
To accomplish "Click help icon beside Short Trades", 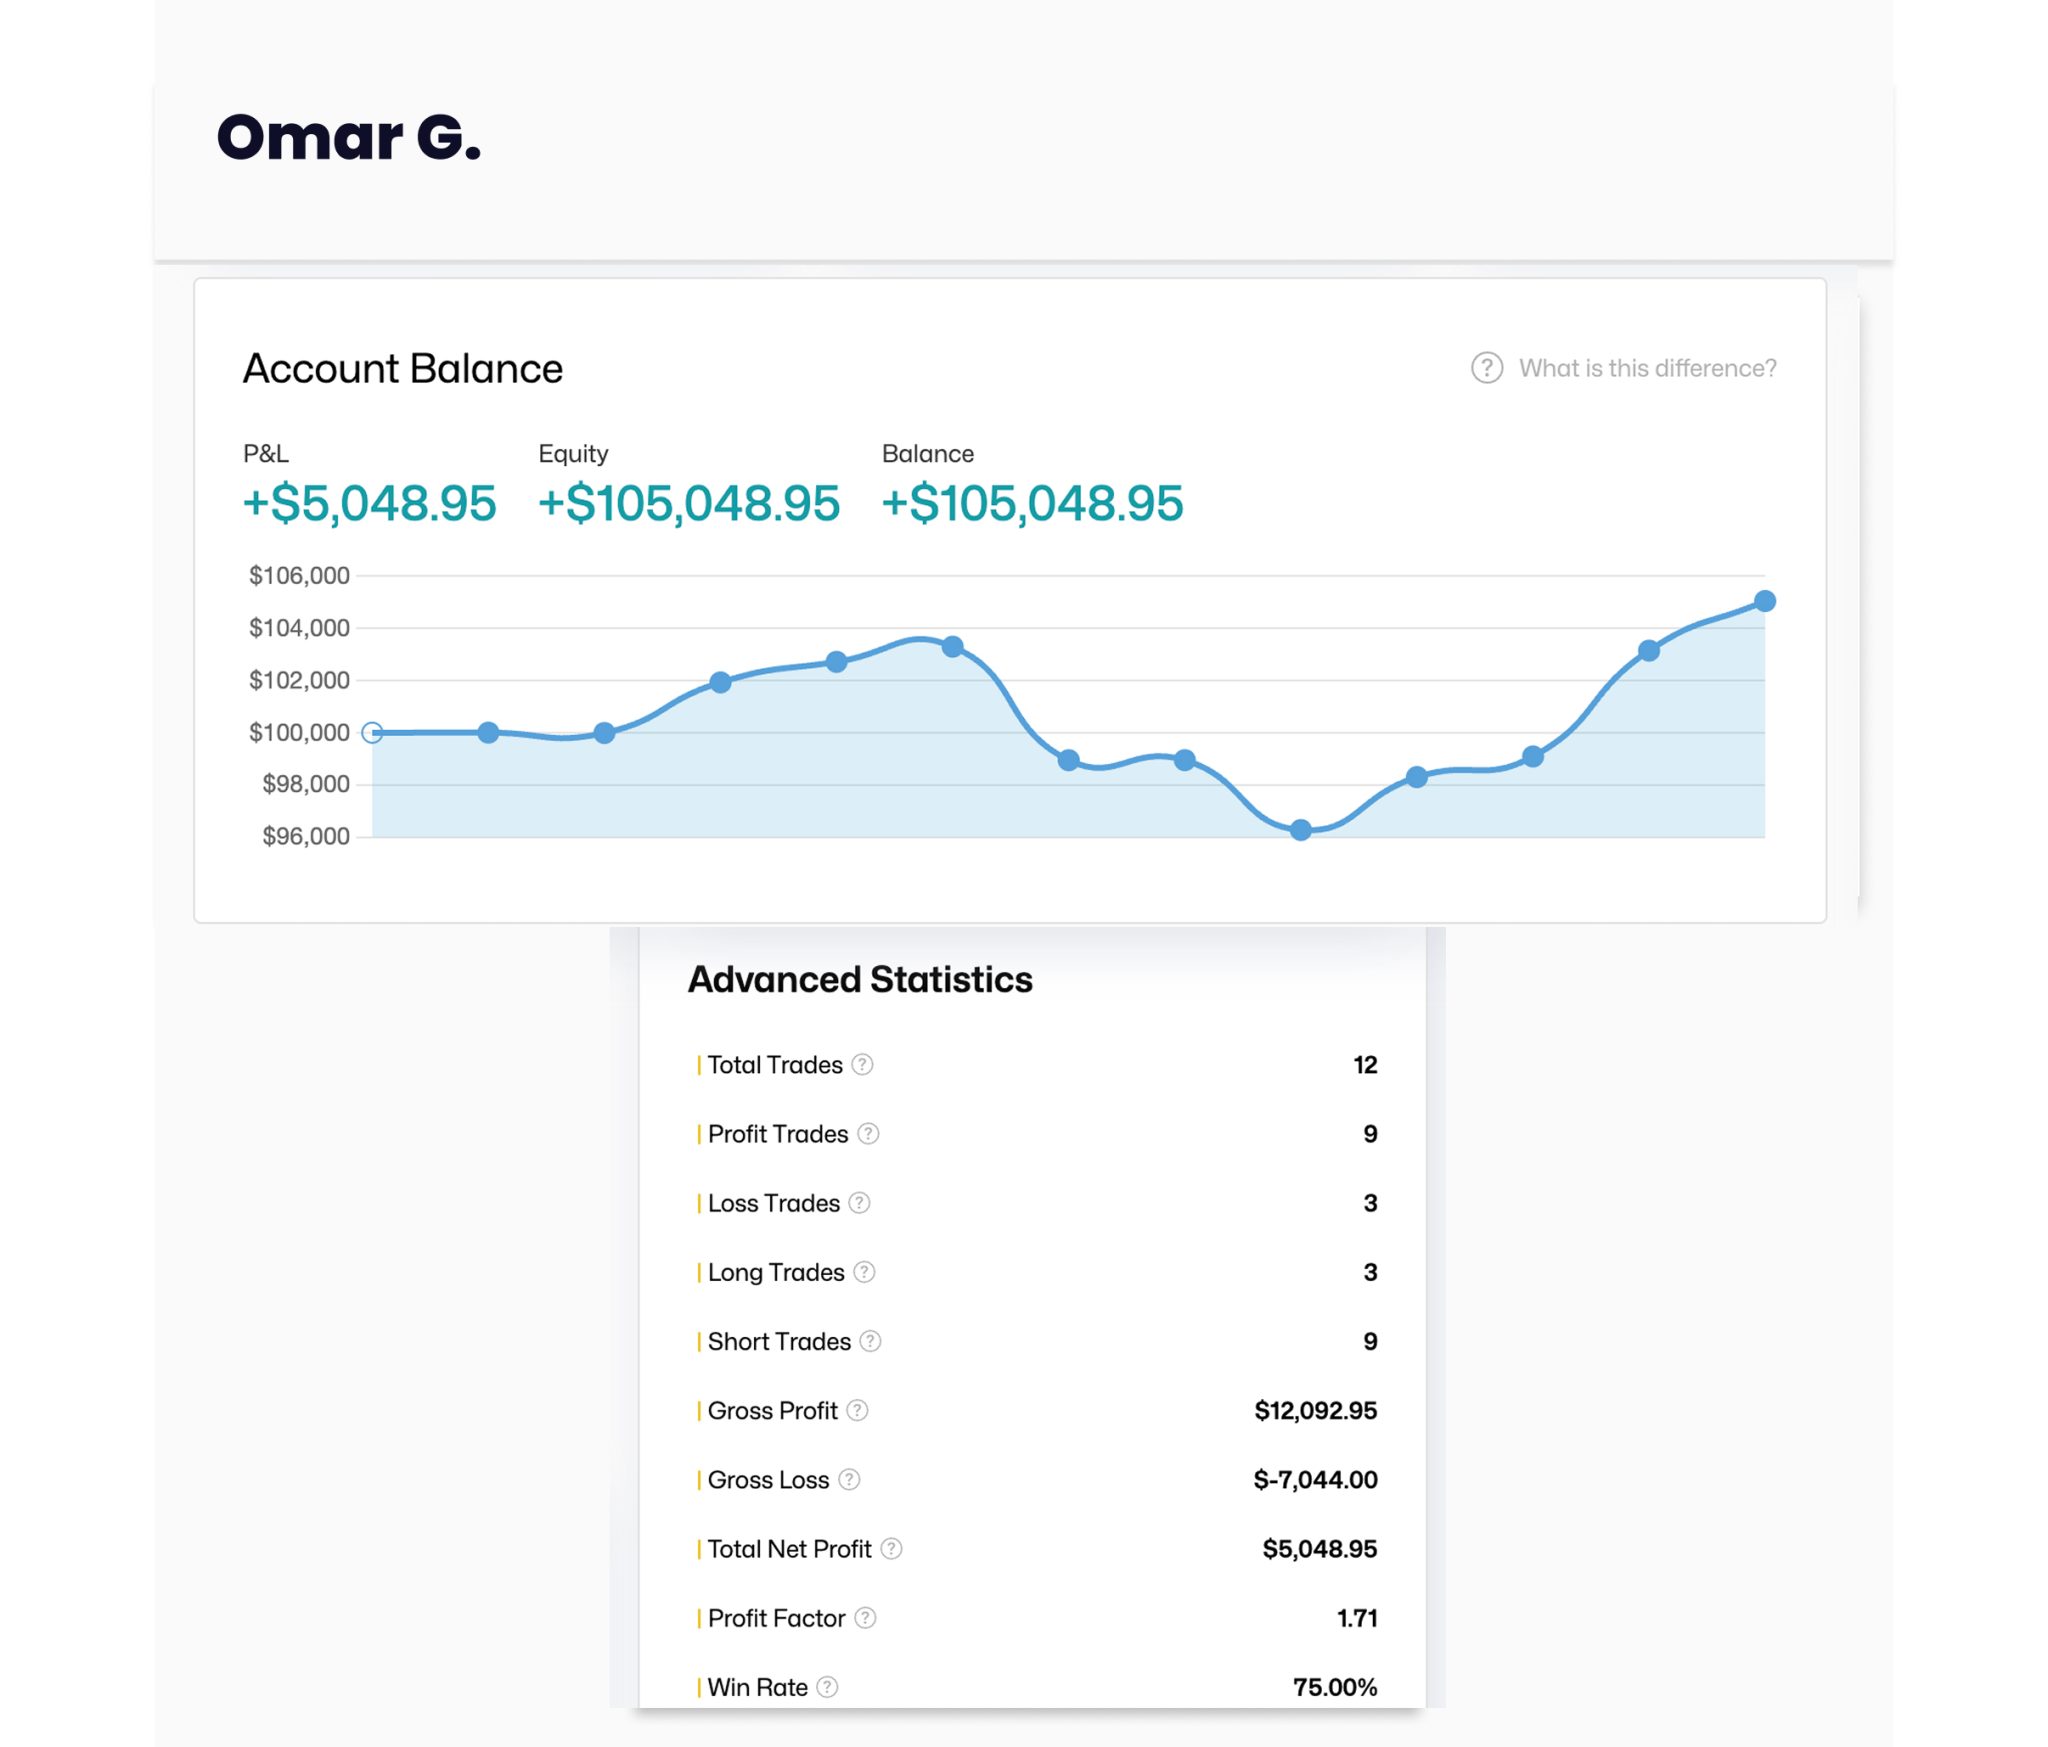I will tap(870, 1341).
